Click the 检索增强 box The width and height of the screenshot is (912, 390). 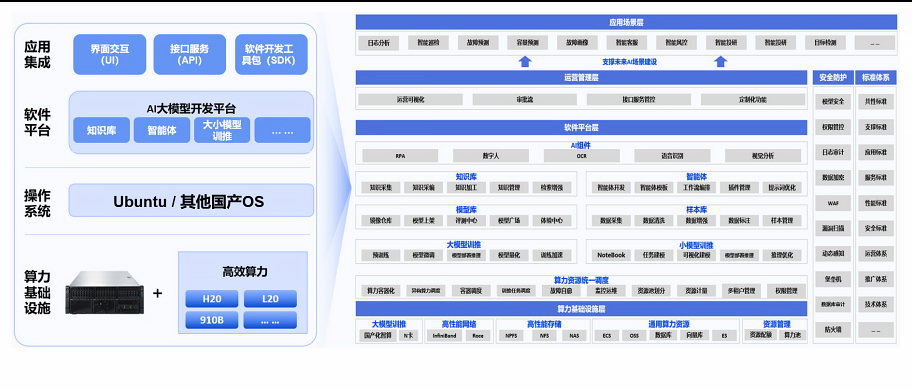tap(552, 188)
